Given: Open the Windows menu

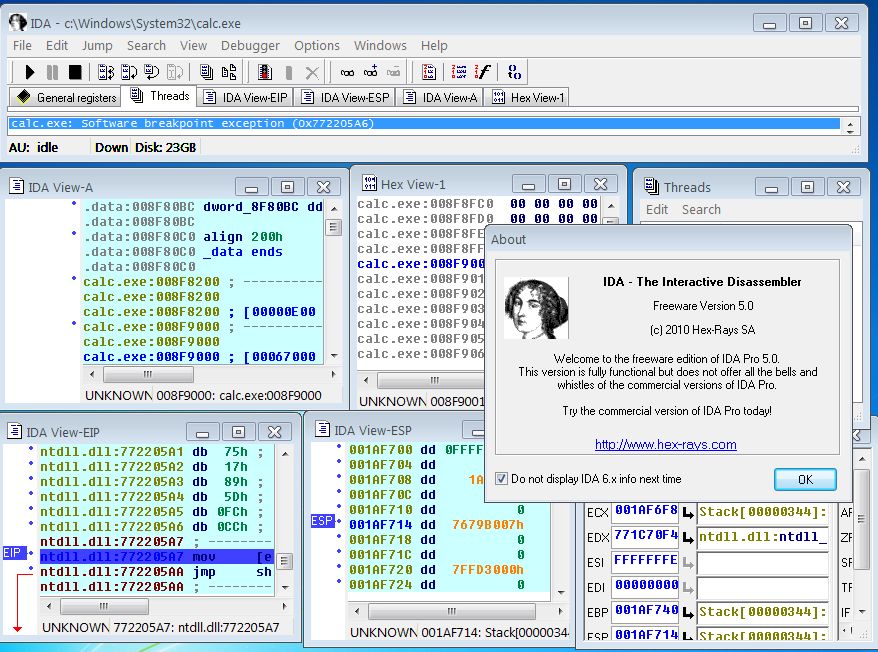Looking at the screenshot, I should (x=380, y=45).
